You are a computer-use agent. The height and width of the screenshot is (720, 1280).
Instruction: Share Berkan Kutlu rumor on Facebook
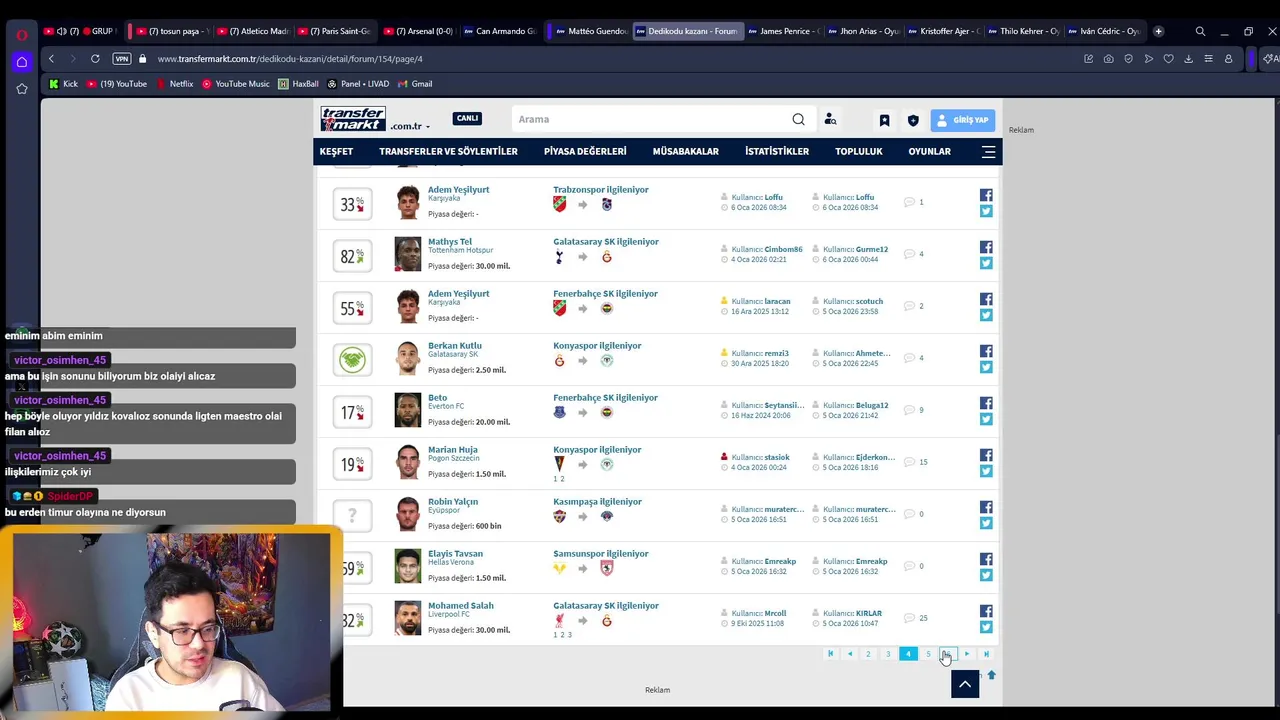pyautogui.click(x=986, y=351)
